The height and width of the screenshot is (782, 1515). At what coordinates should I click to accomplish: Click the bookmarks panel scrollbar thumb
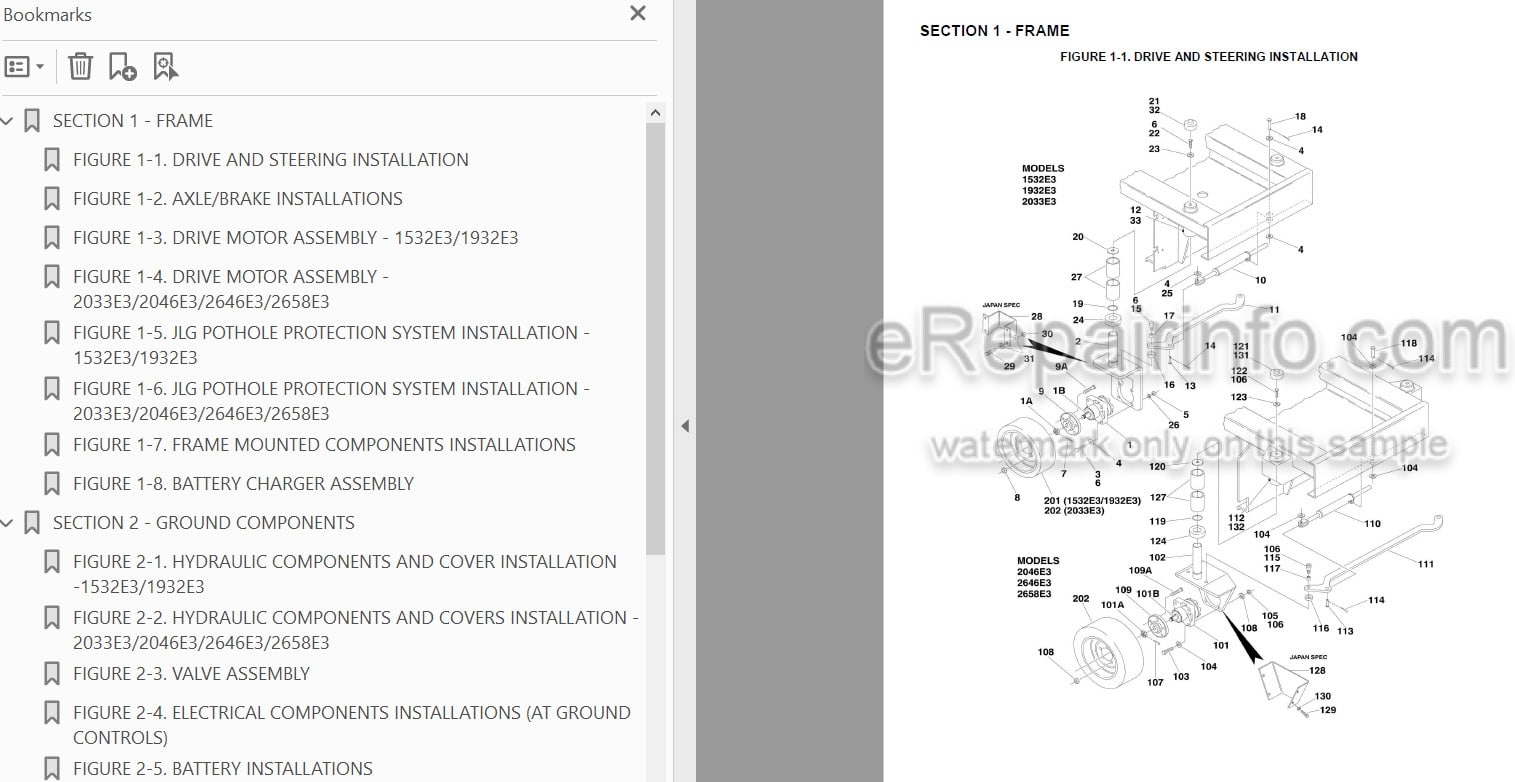655,338
